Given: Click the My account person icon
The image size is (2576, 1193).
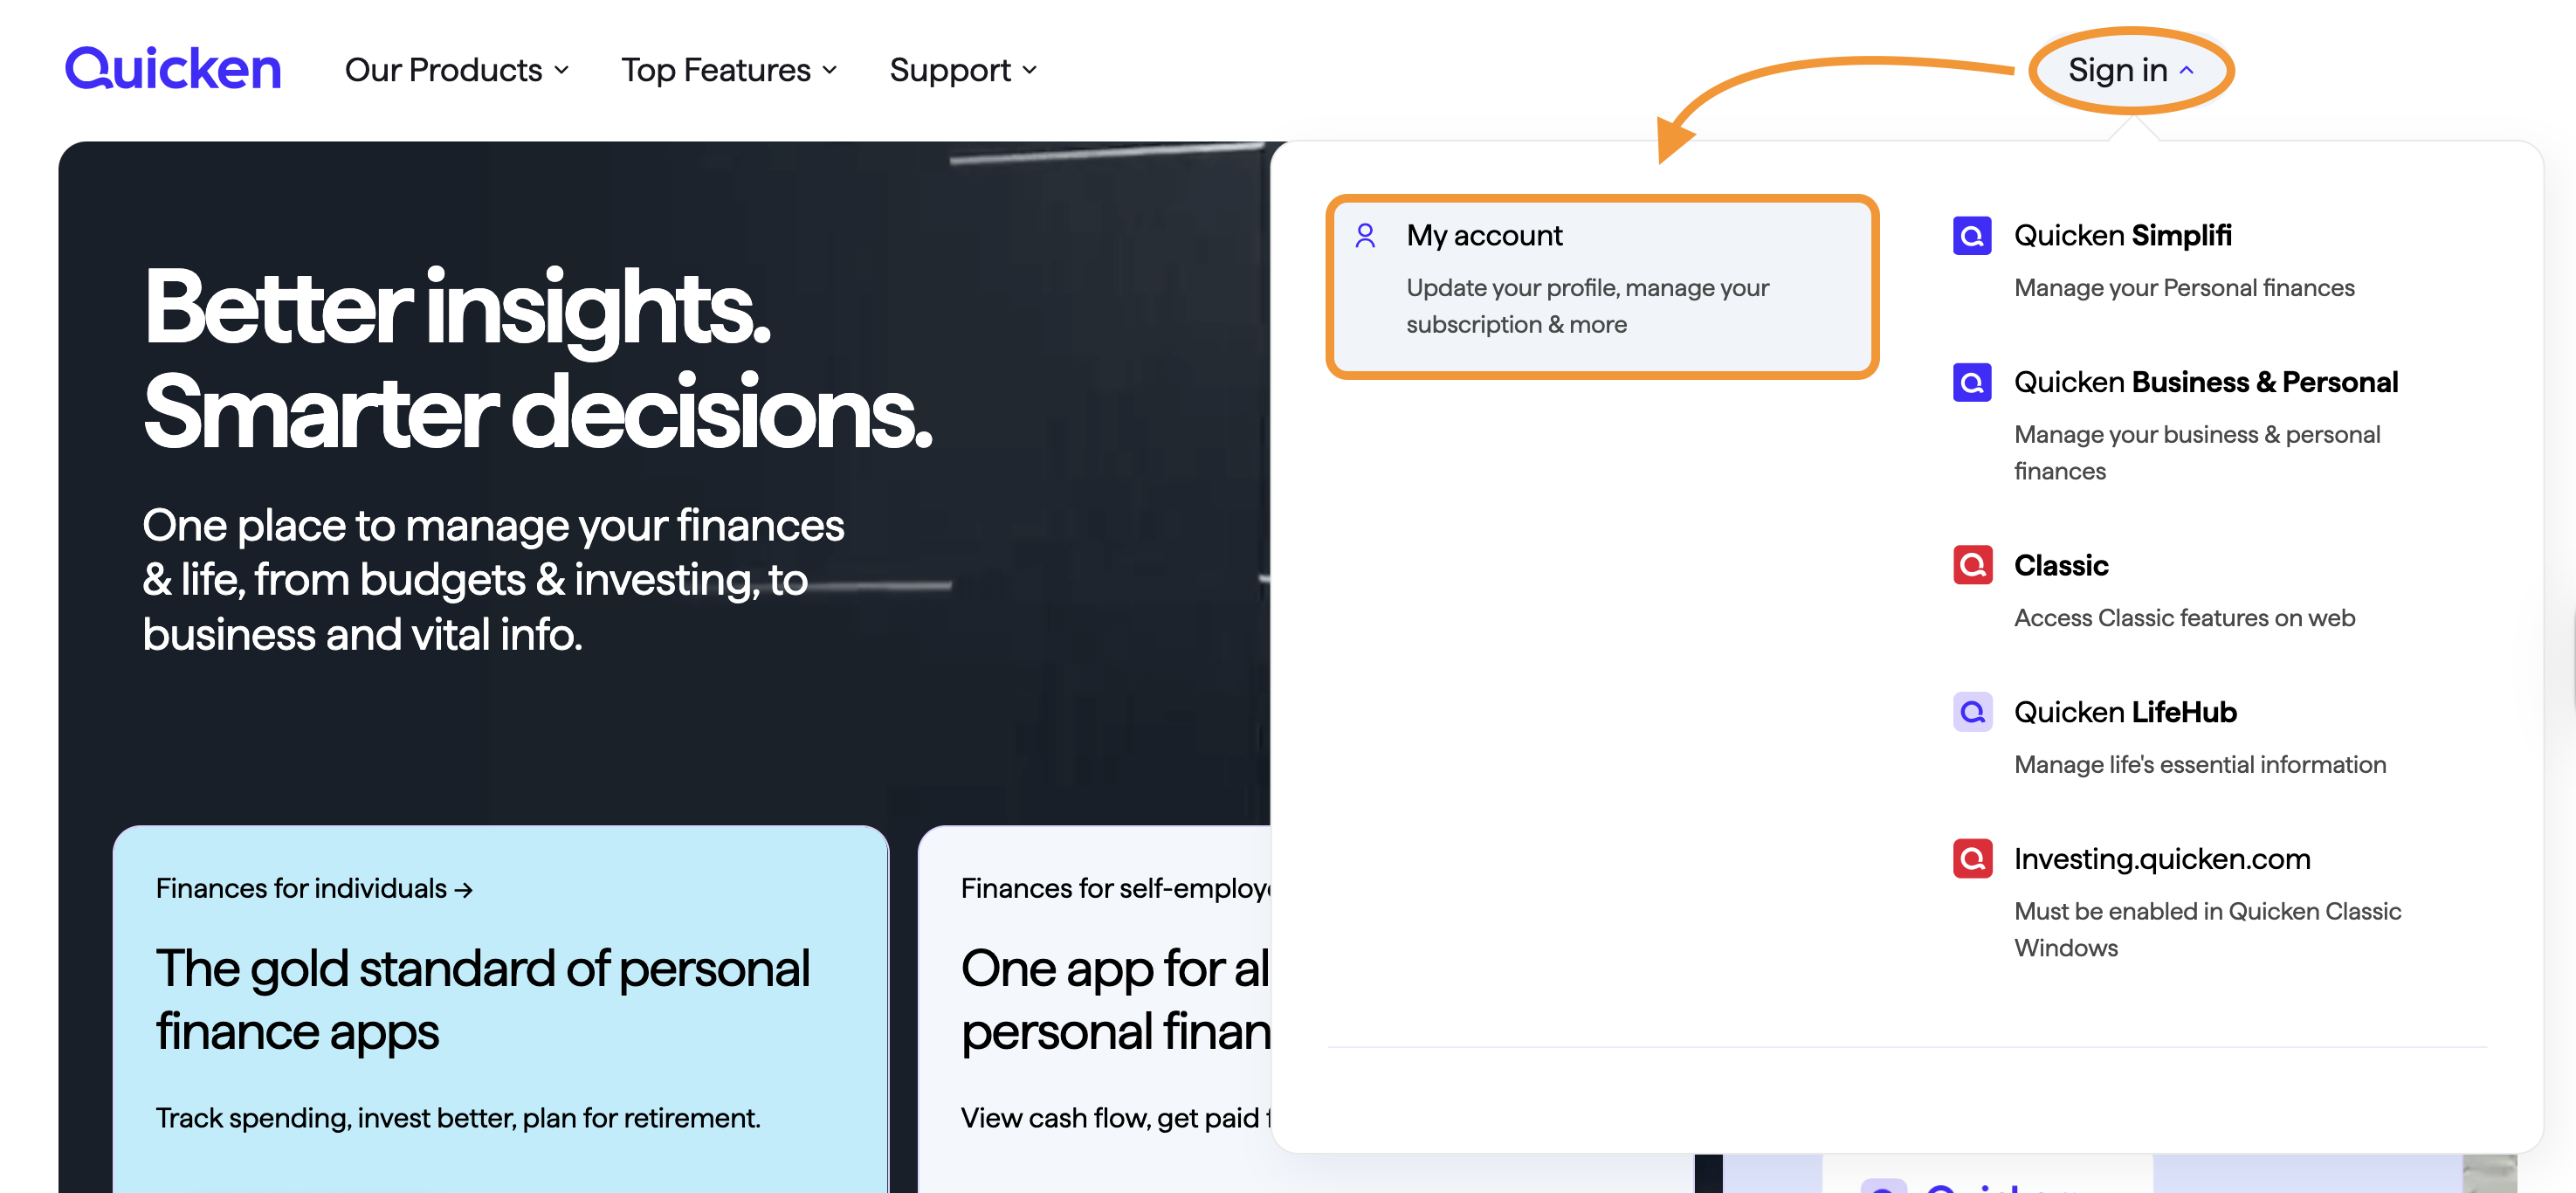Looking at the screenshot, I should (x=1365, y=236).
